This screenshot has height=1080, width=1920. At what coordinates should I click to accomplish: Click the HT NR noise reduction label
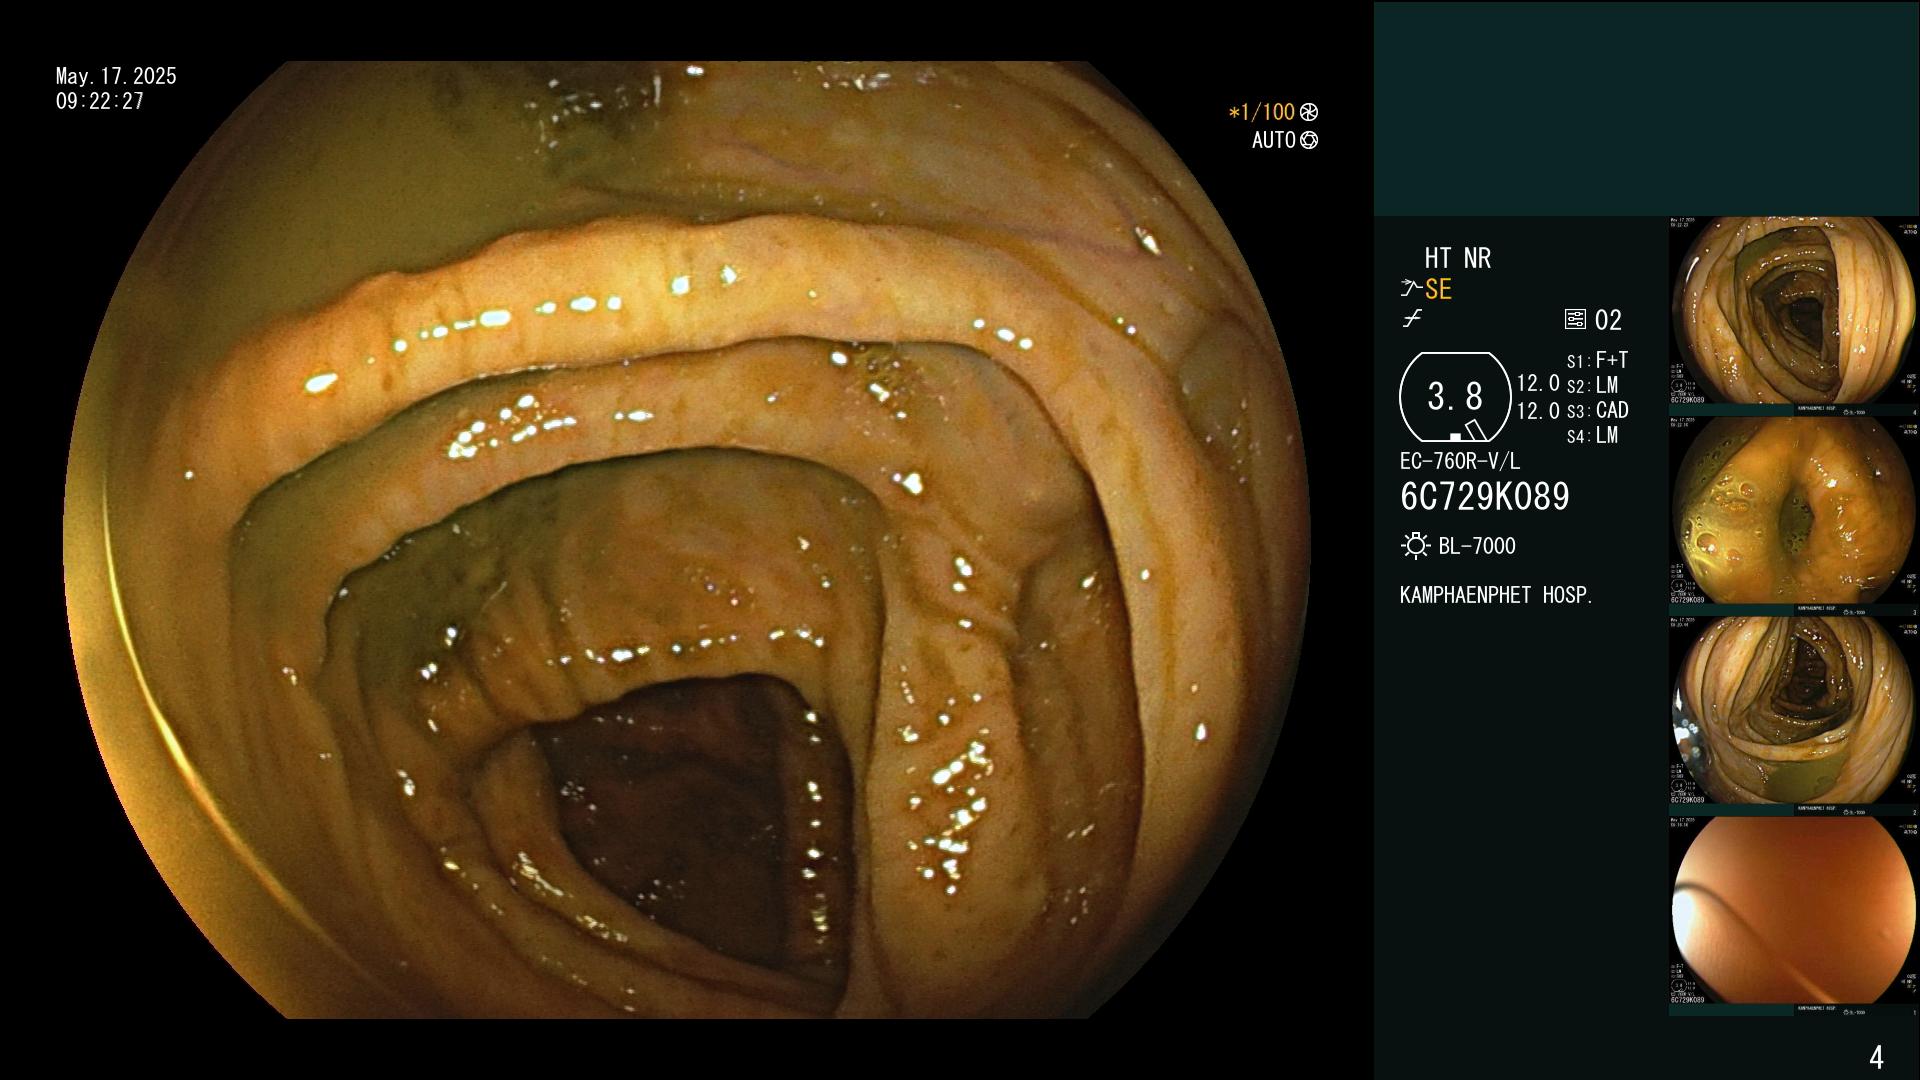pyautogui.click(x=1457, y=258)
